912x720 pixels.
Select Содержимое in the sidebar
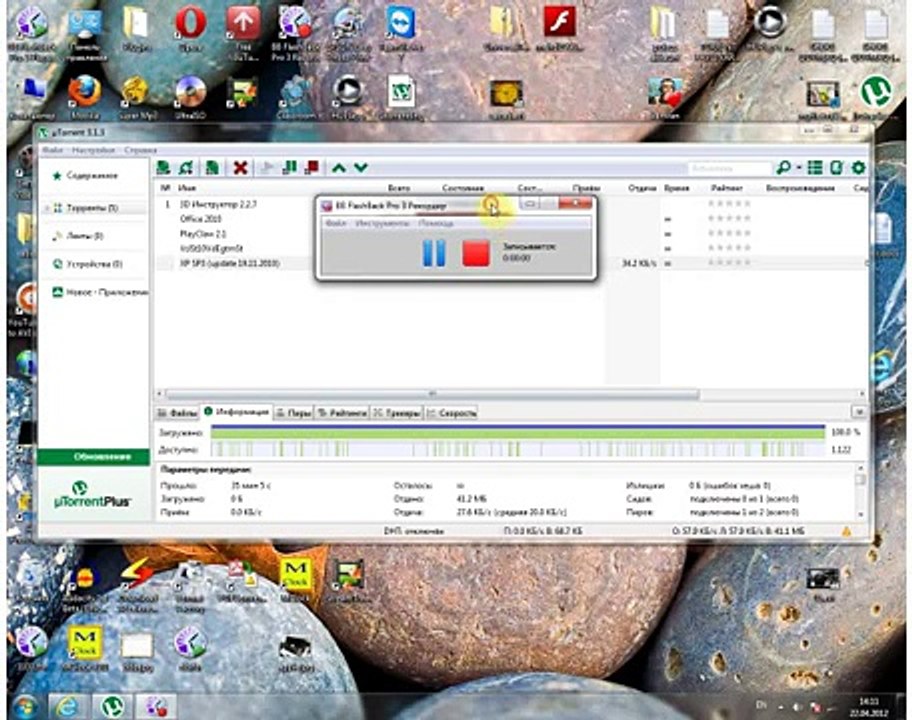coord(91,175)
